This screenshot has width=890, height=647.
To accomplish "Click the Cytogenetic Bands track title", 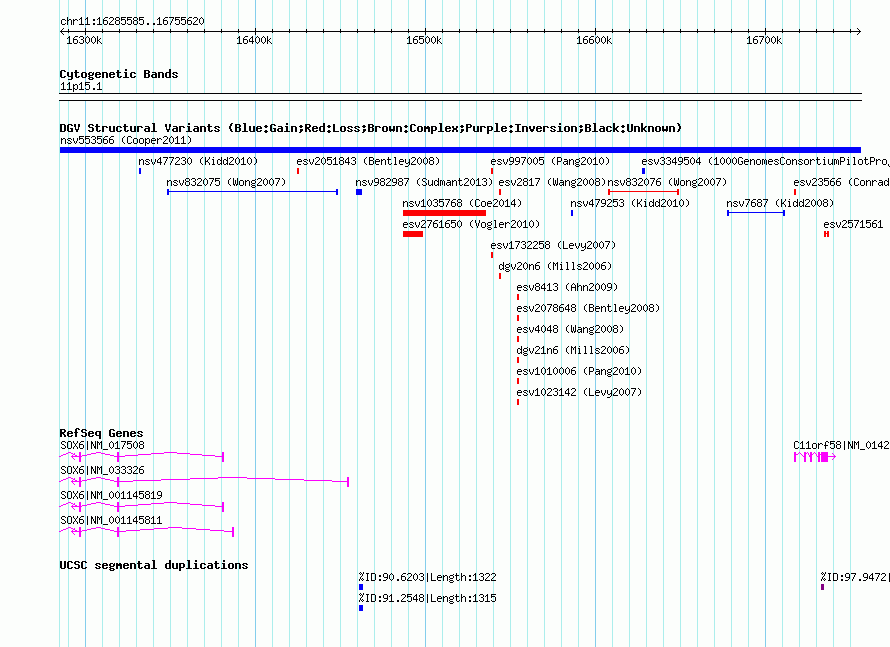I will click(119, 74).
